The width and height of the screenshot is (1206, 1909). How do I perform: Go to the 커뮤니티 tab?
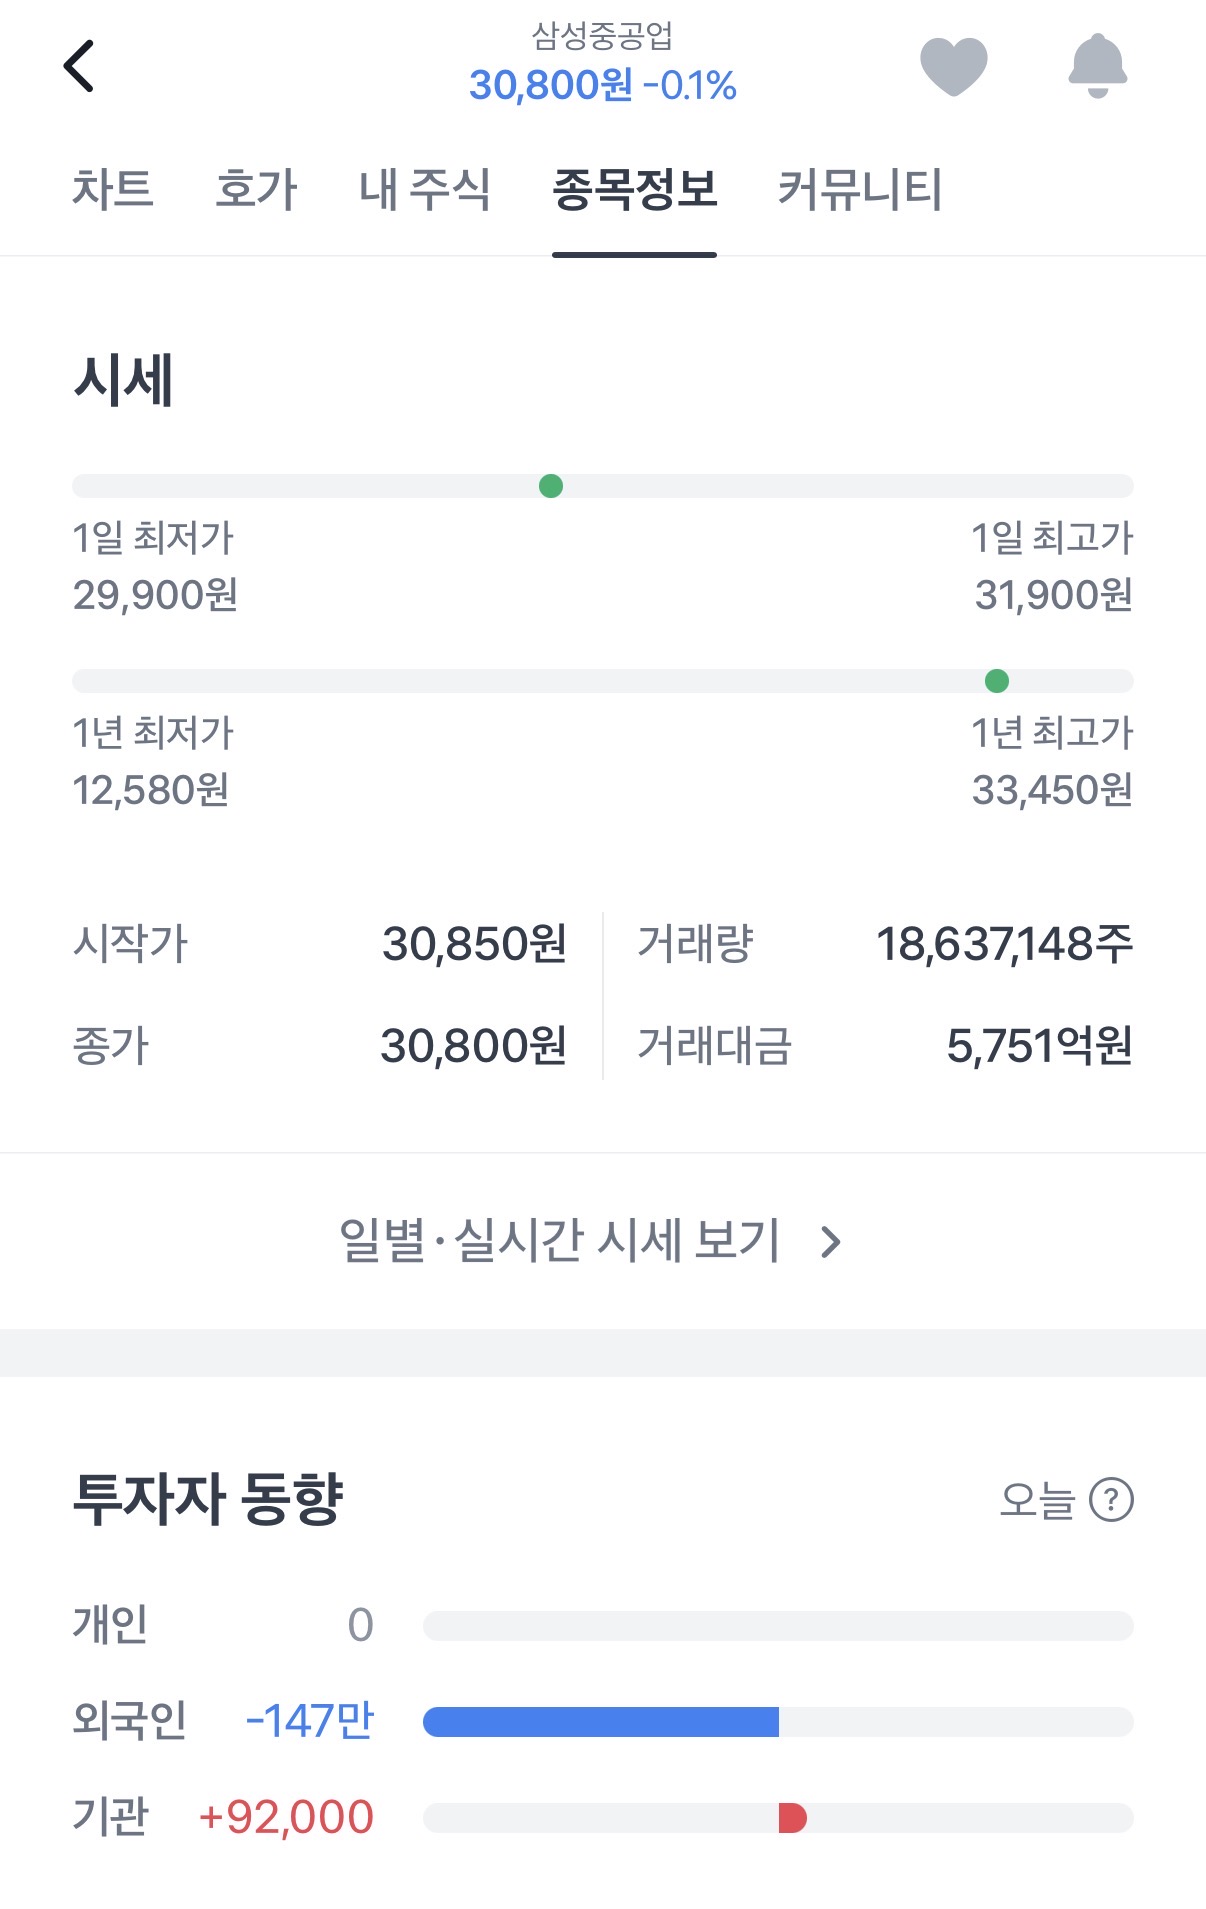(860, 189)
